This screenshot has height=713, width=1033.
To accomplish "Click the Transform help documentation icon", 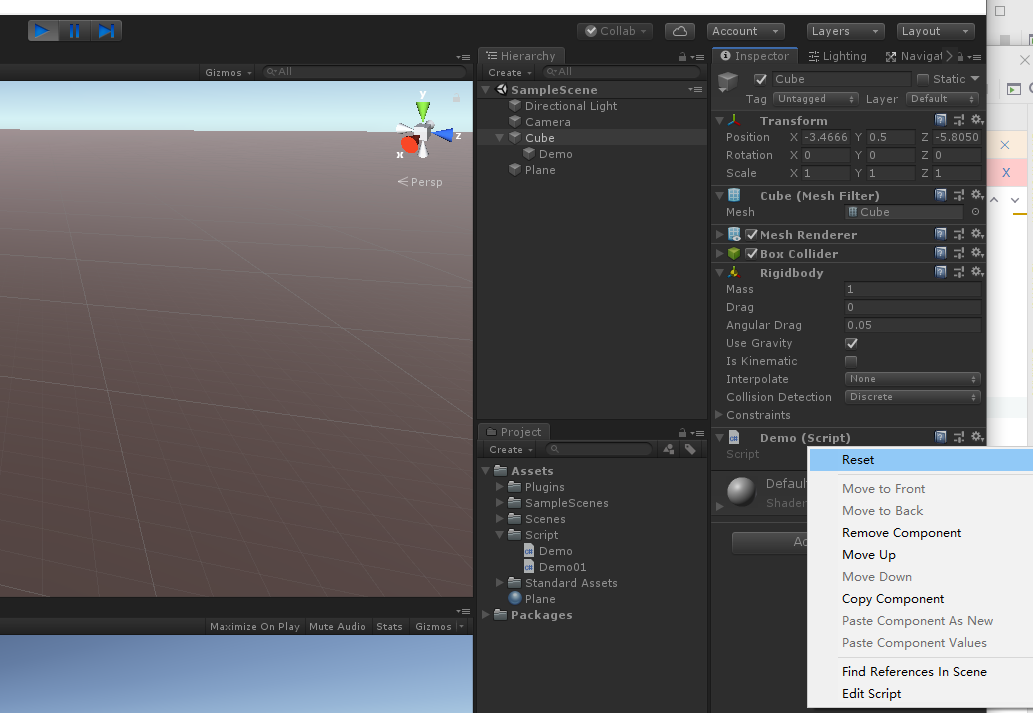I will [938, 119].
